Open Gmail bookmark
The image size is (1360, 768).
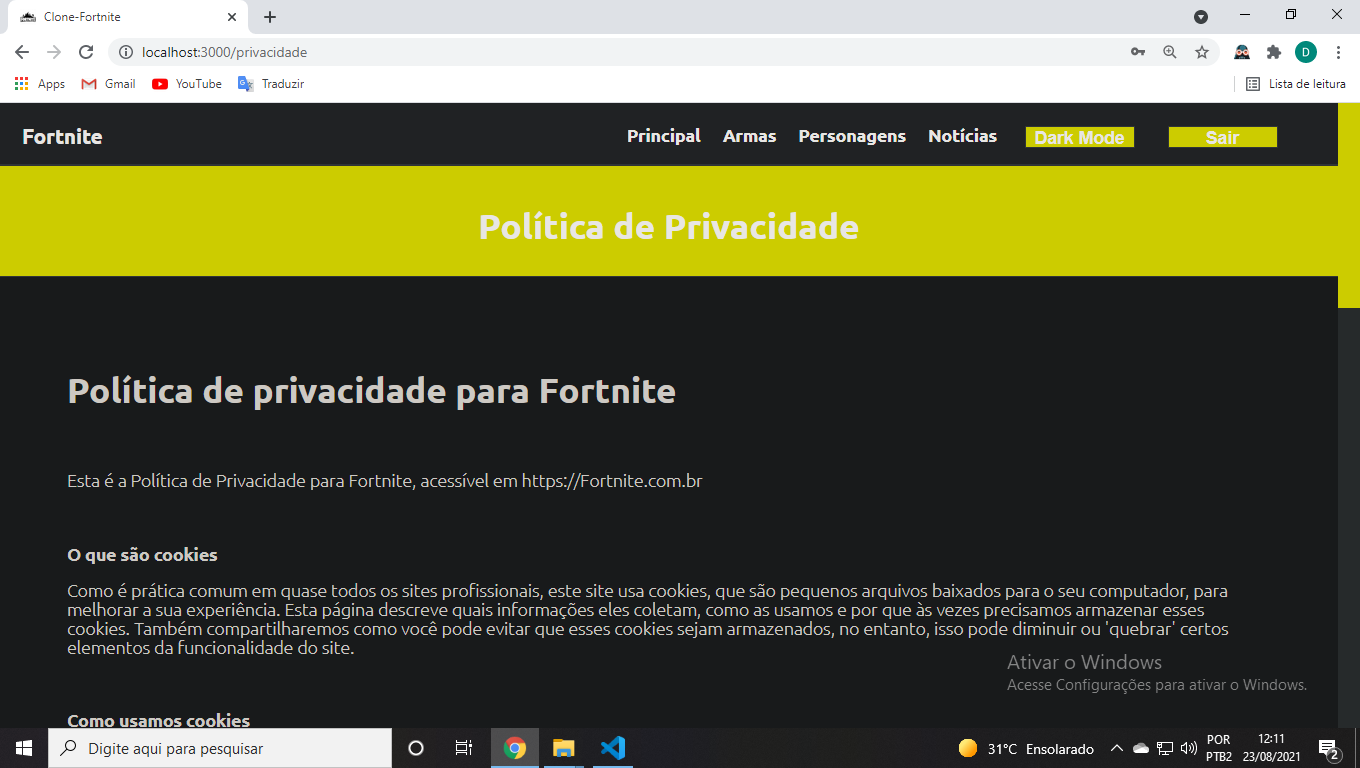click(x=108, y=84)
